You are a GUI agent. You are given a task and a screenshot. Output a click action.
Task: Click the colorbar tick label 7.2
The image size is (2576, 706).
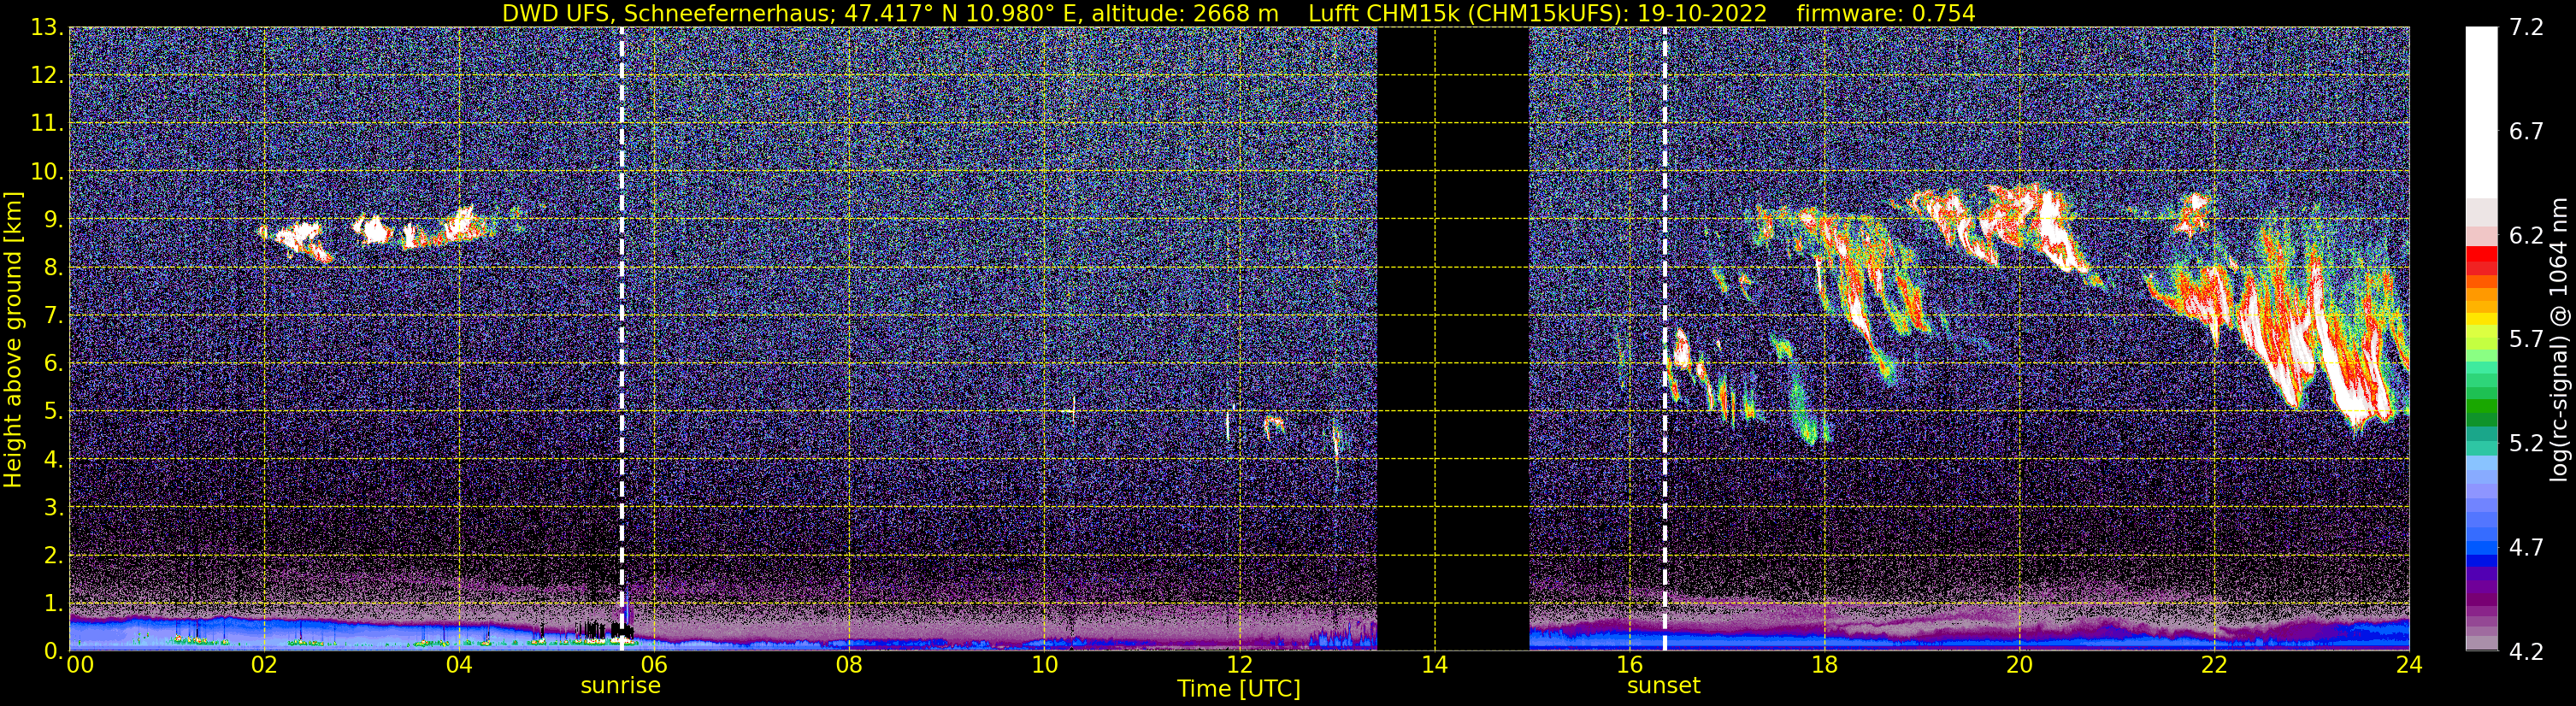pos(2527,28)
